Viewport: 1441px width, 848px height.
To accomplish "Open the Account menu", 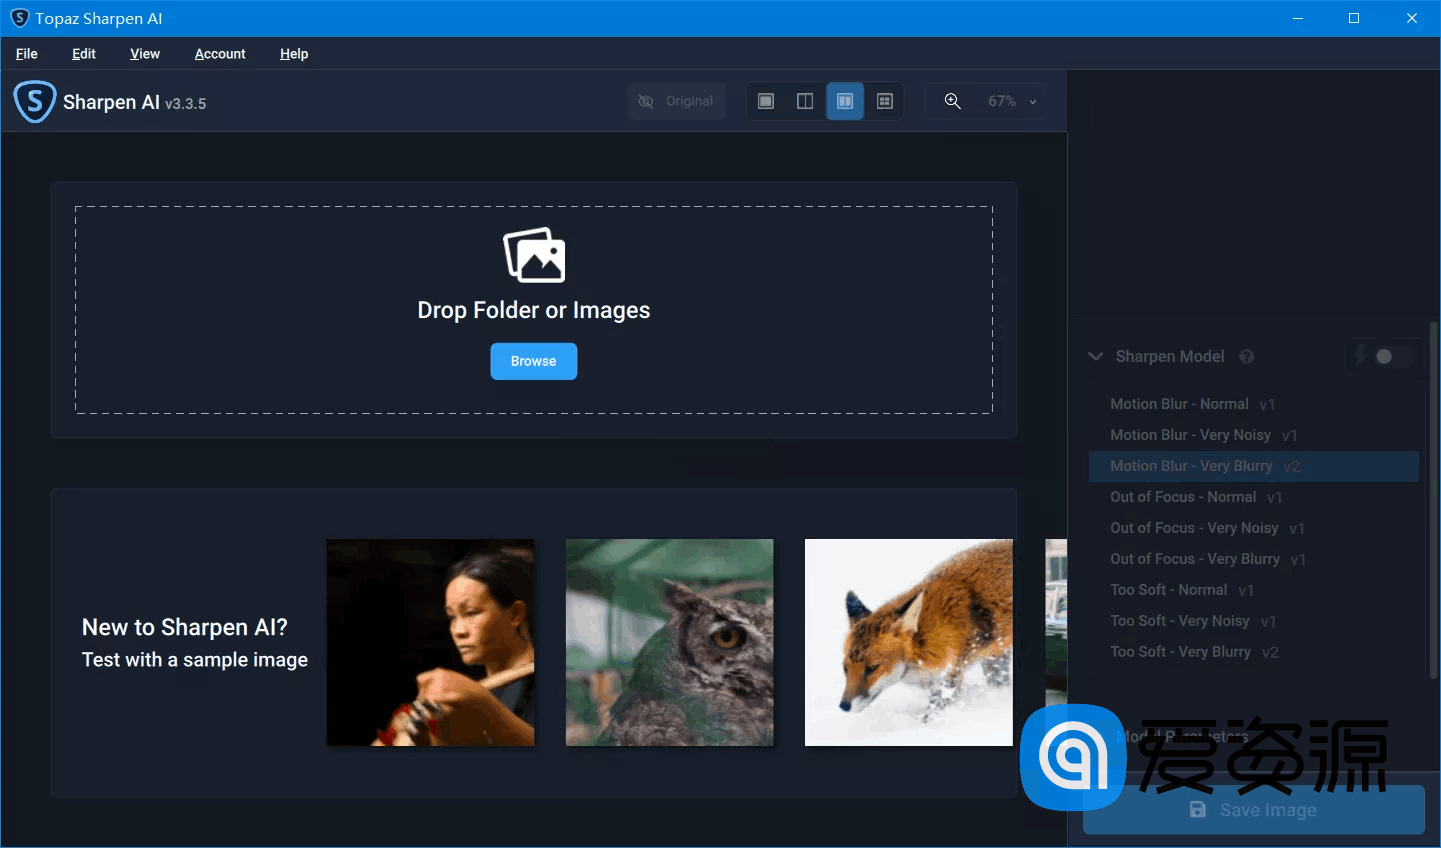I will [219, 54].
